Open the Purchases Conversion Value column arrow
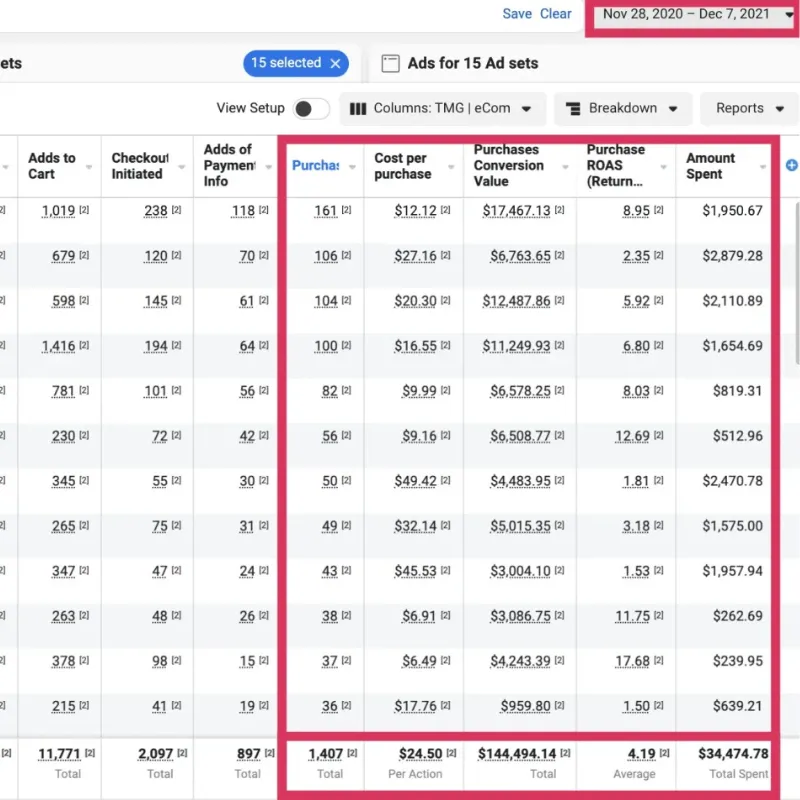 565,167
